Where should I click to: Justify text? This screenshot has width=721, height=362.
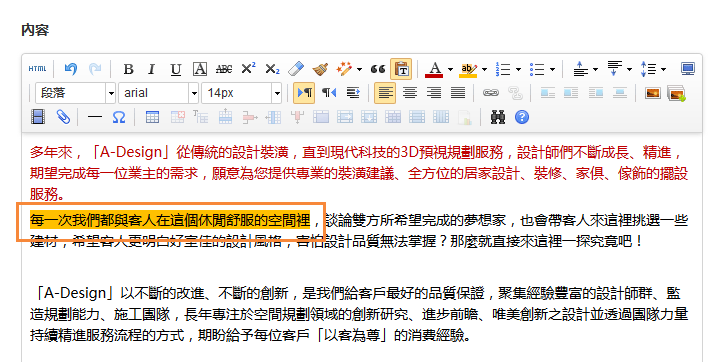tap(458, 93)
